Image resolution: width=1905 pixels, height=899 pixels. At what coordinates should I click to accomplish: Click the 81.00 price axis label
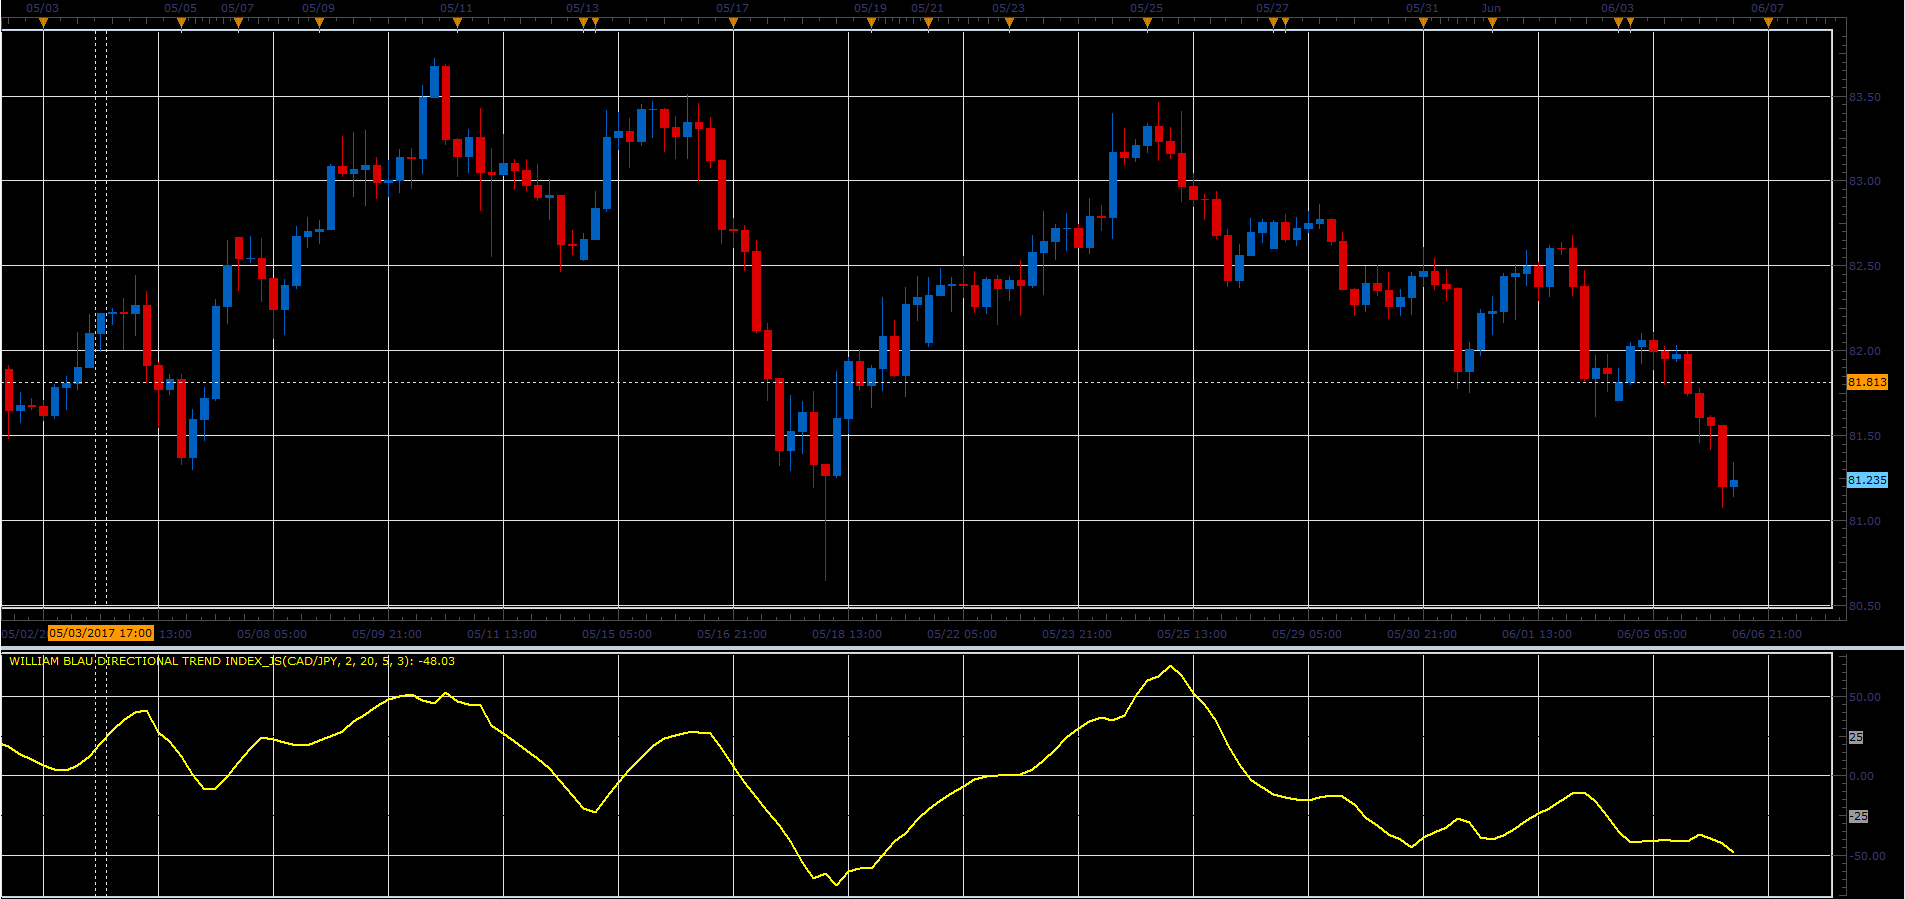click(x=1864, y=521)
